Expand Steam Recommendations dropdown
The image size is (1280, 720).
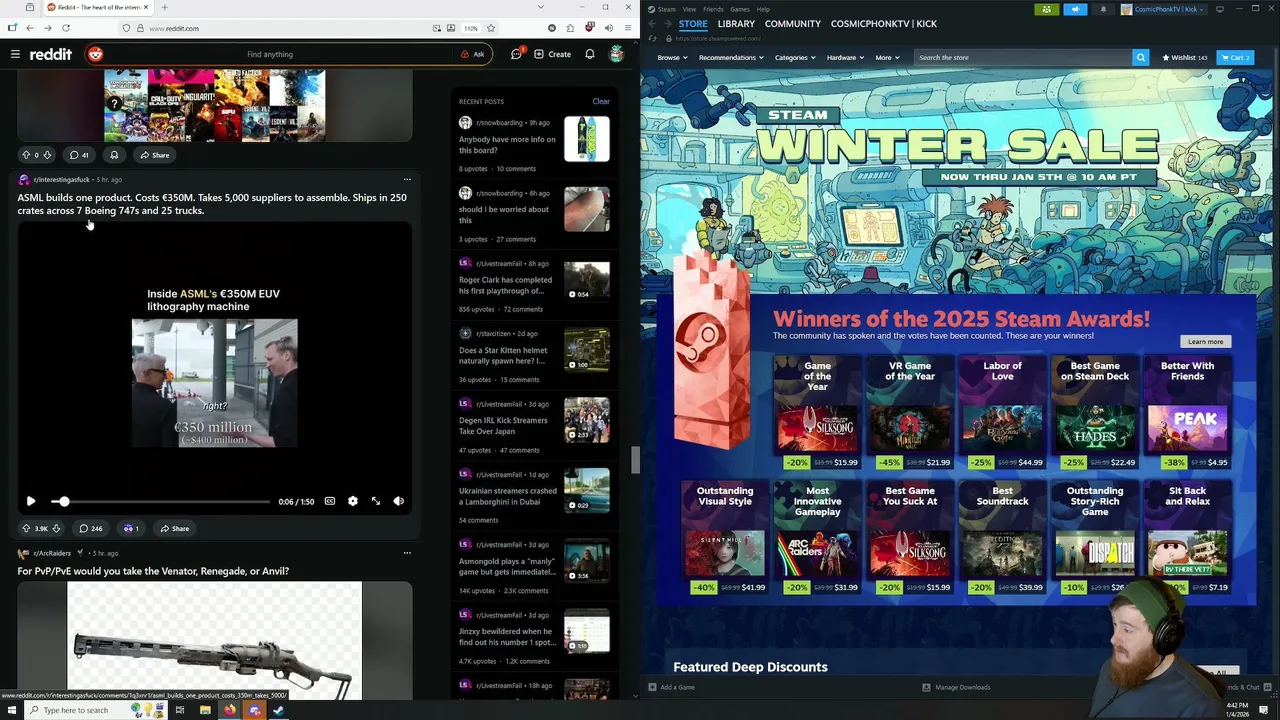point(731,57)
